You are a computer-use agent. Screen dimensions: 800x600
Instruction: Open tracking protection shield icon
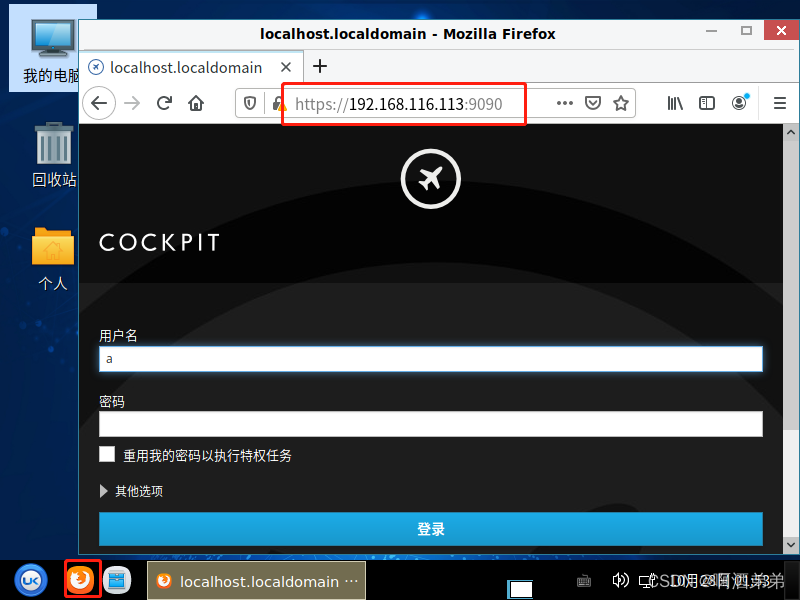249,104
